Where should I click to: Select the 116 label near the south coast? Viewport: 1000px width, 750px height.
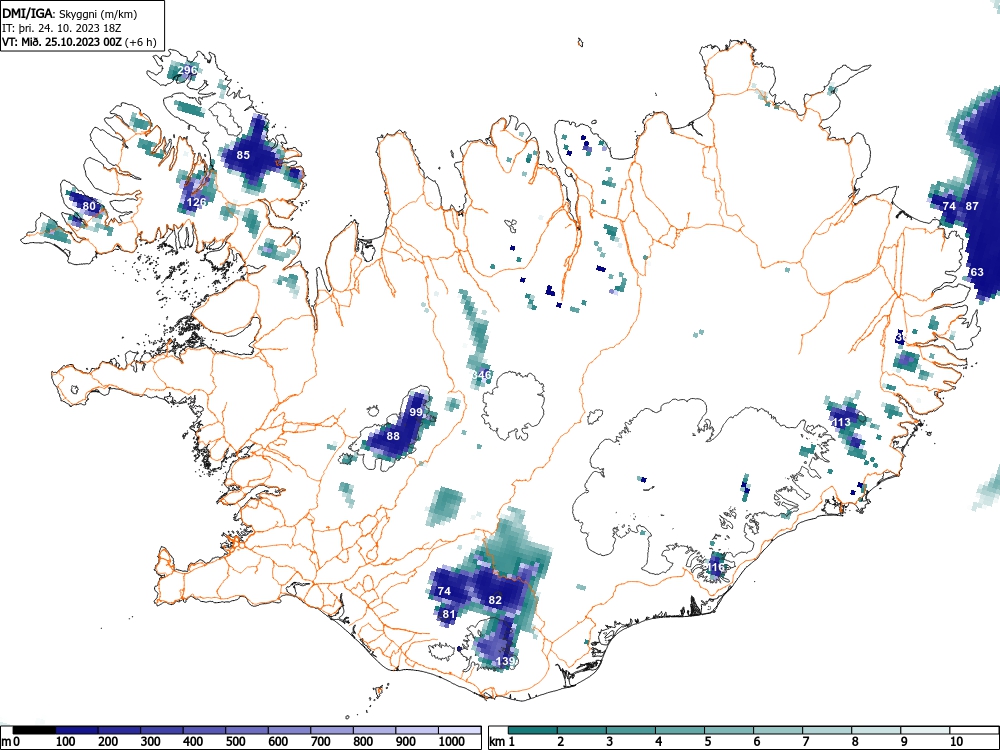(x=716, y=567)
